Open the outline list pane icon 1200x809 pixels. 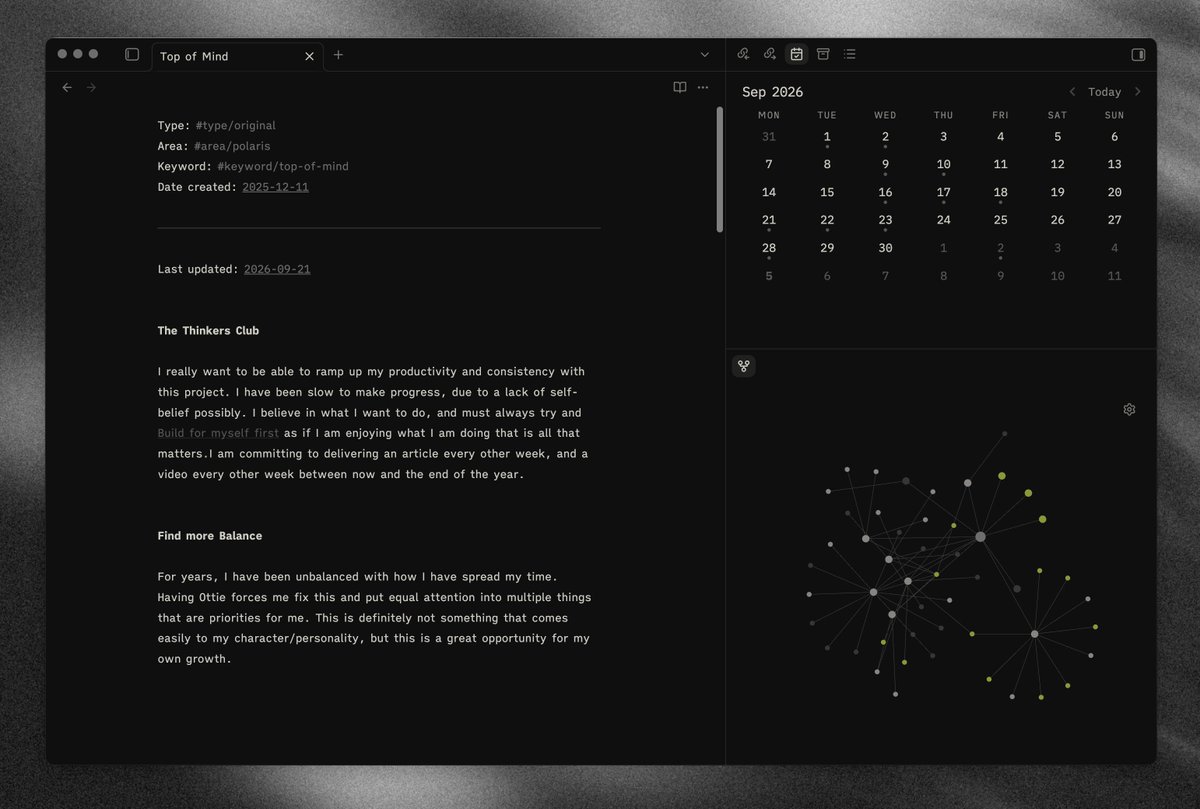click(849, 54)
